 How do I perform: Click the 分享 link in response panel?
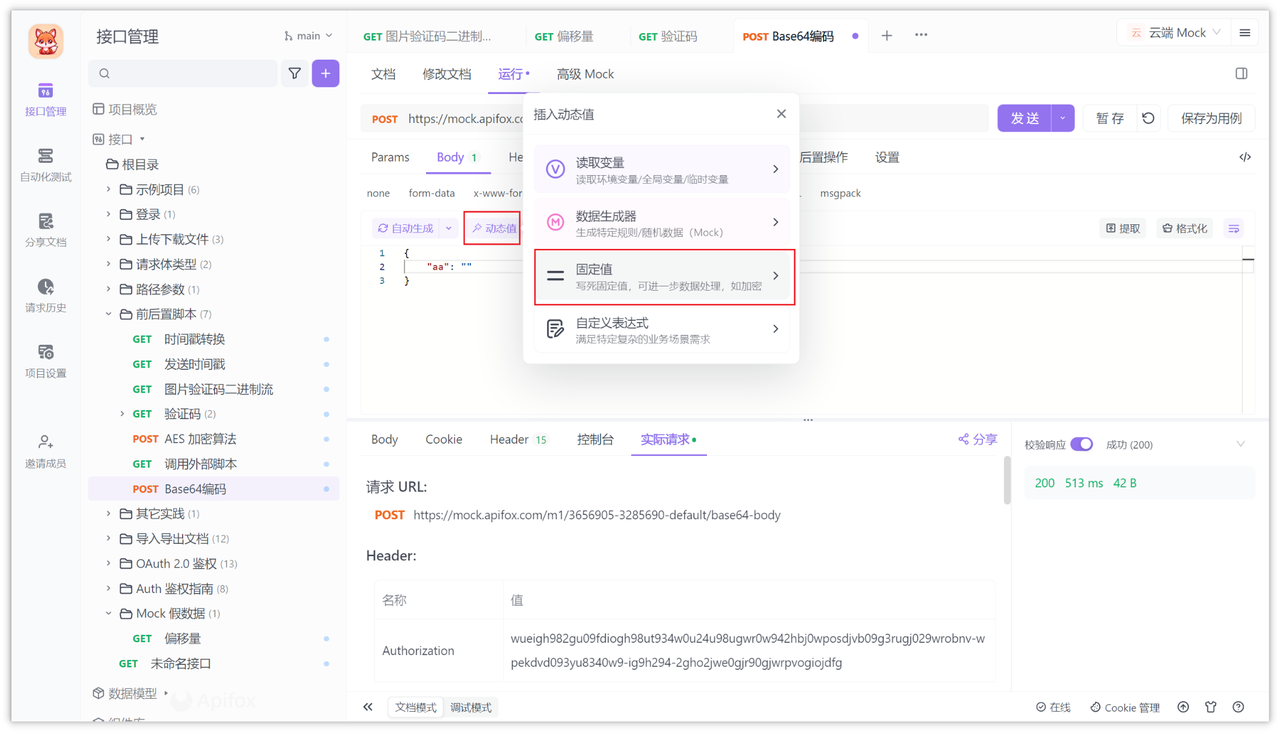977,439
